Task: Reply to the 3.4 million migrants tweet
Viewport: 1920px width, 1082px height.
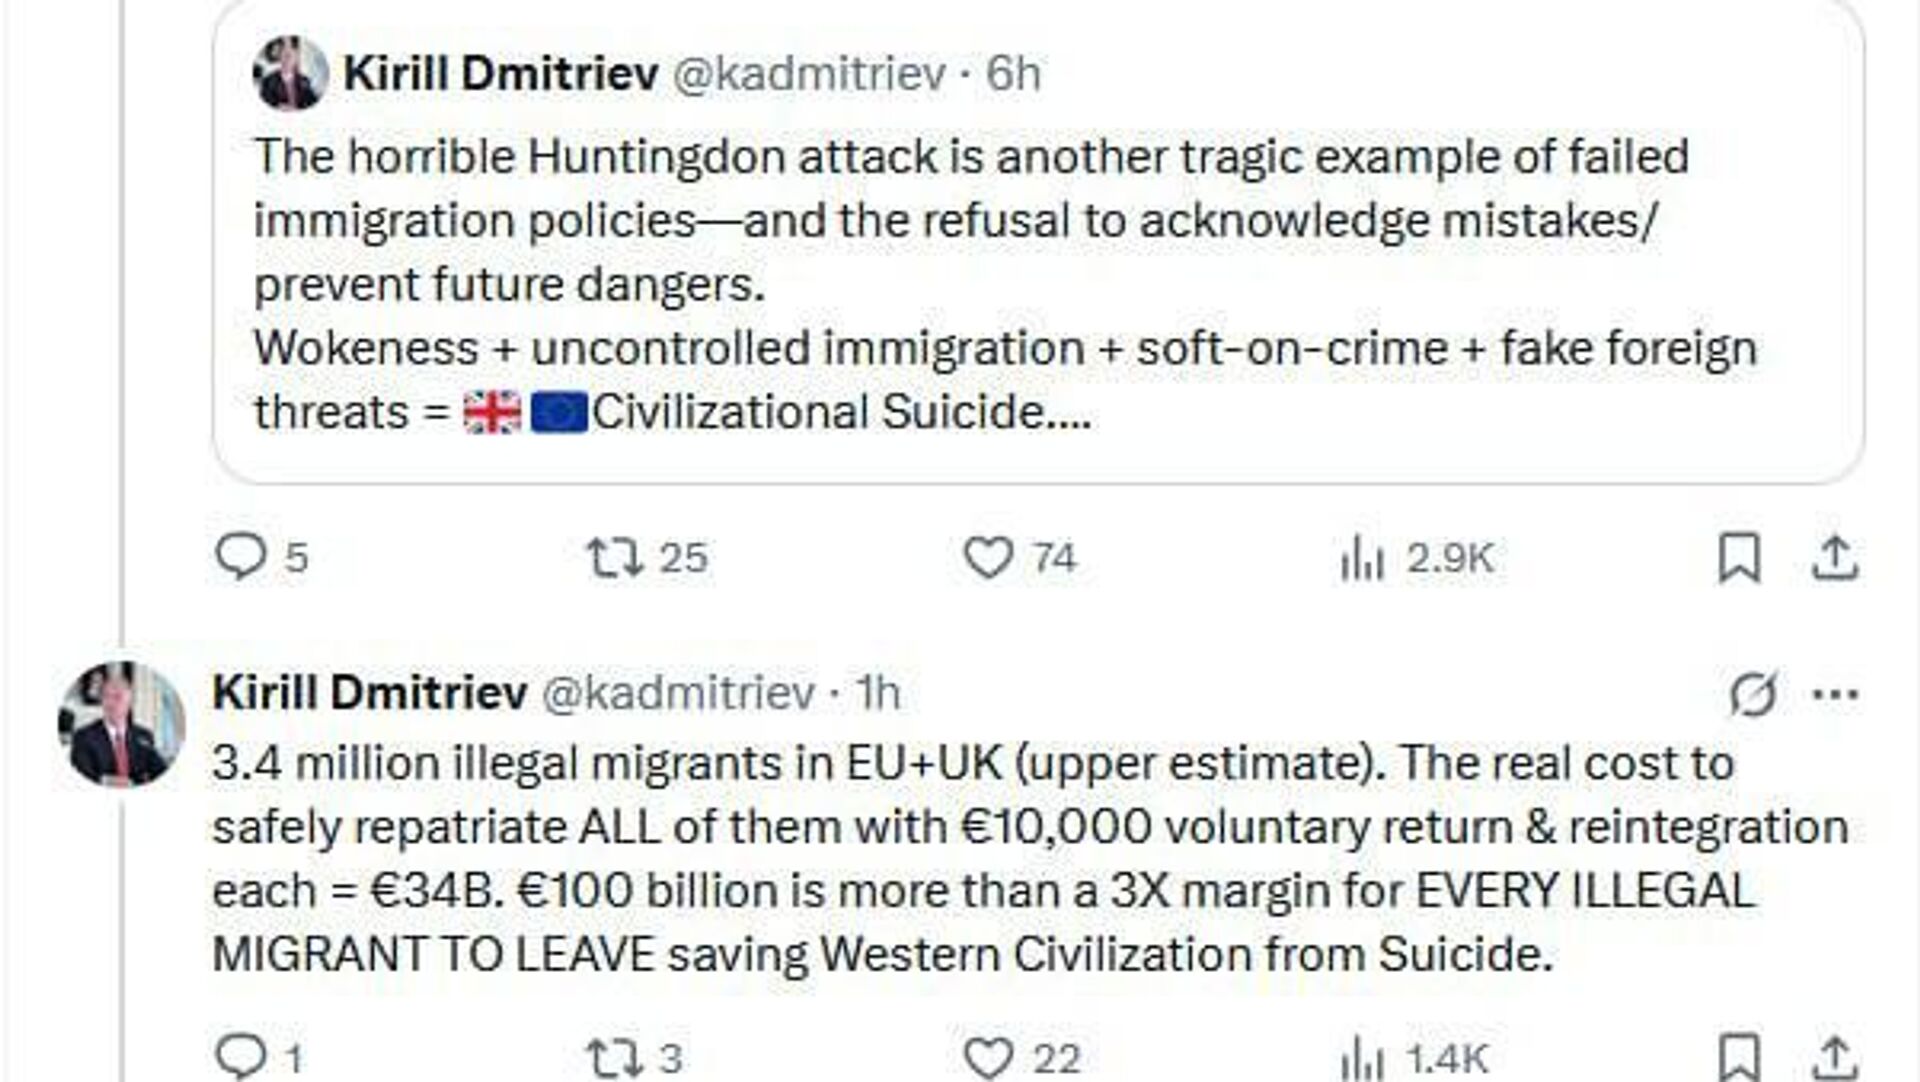Action: point(241,1057)
